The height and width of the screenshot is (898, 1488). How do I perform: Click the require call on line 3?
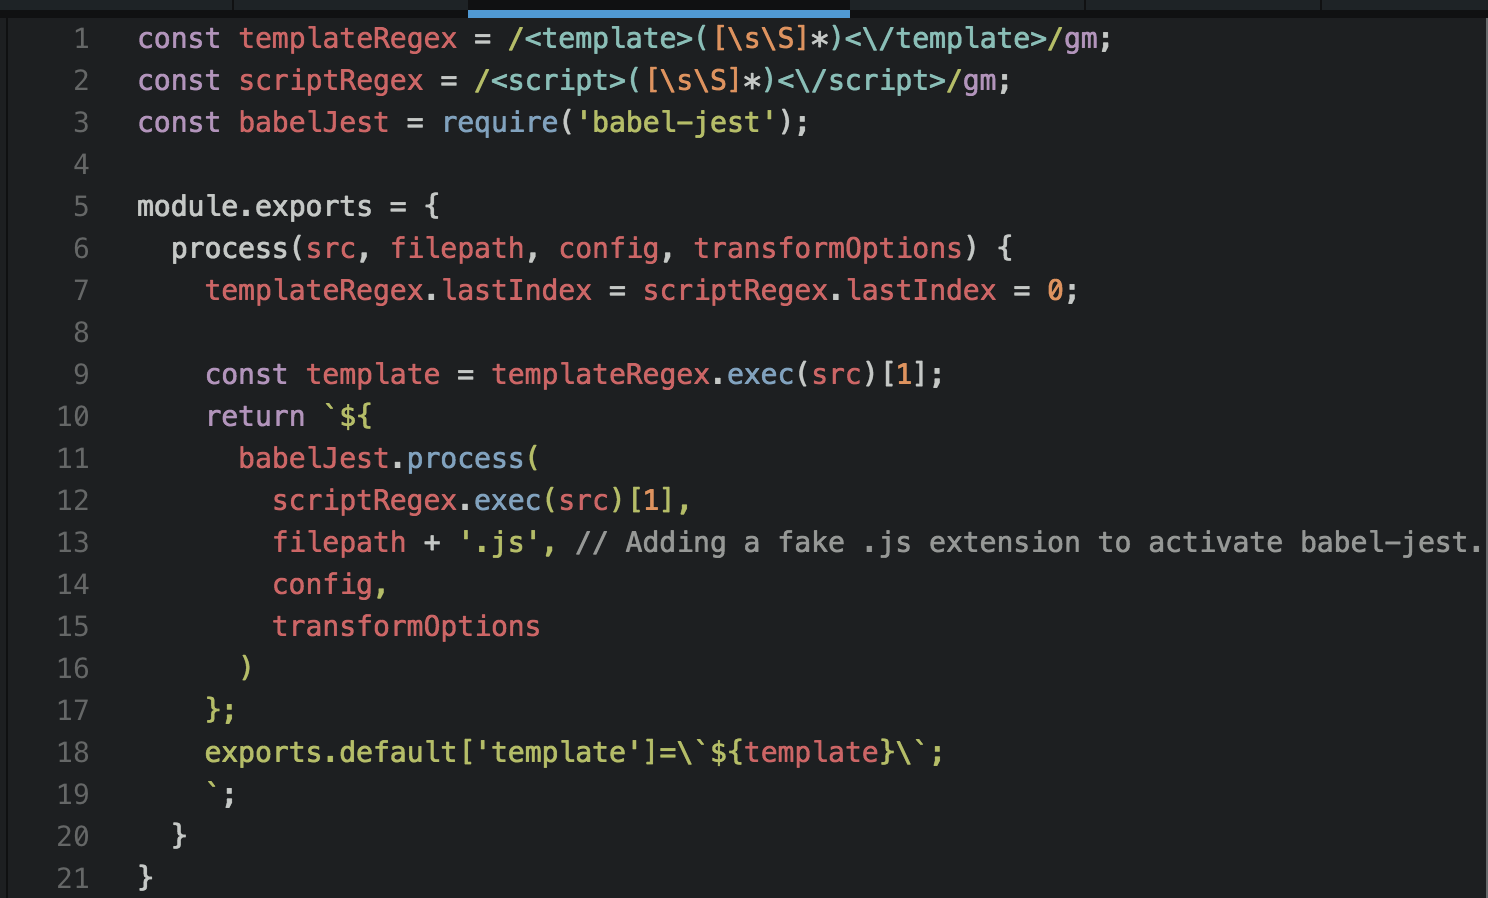(500, 123)
